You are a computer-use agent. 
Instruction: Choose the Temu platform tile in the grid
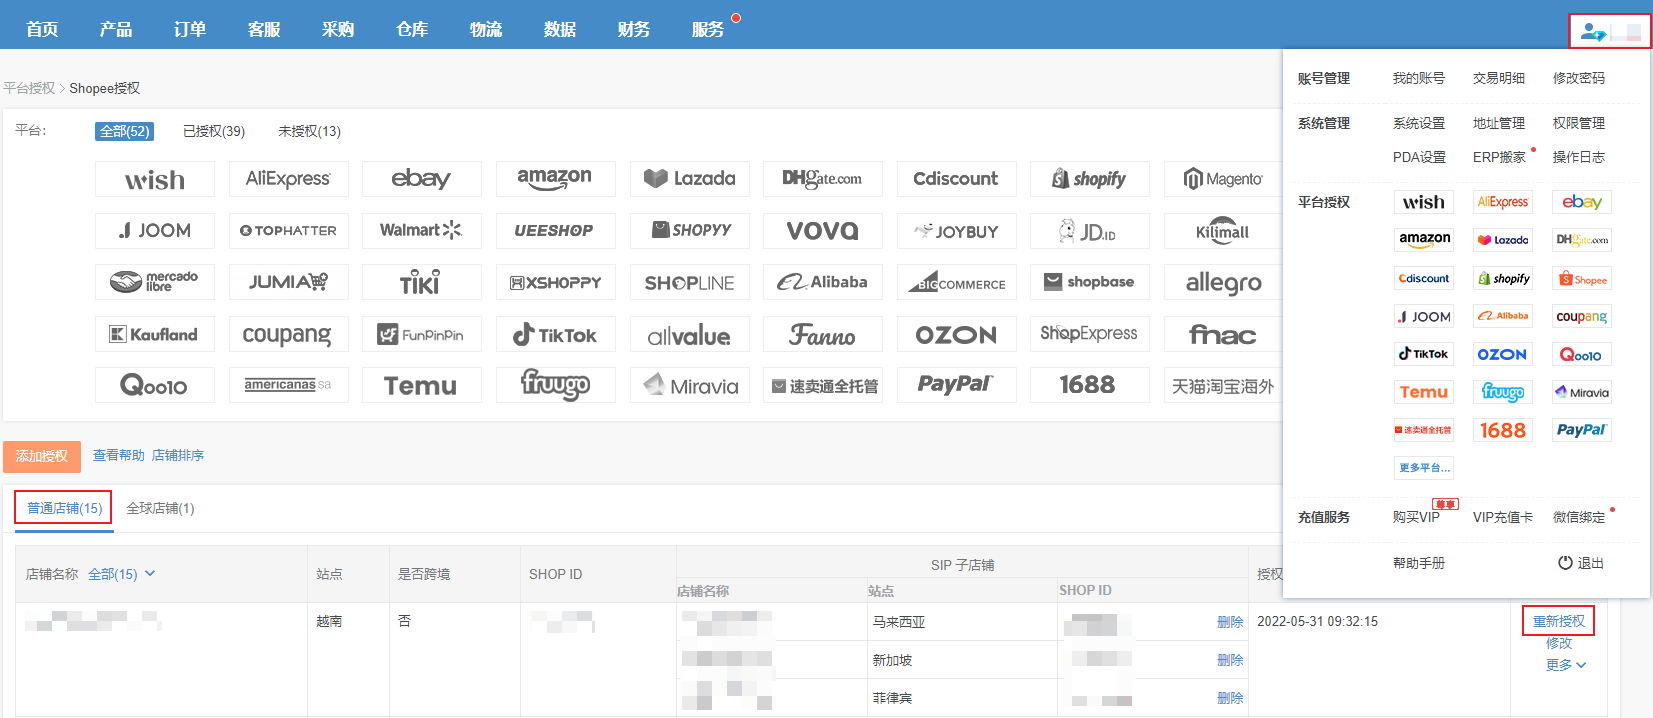pos(422,385)
